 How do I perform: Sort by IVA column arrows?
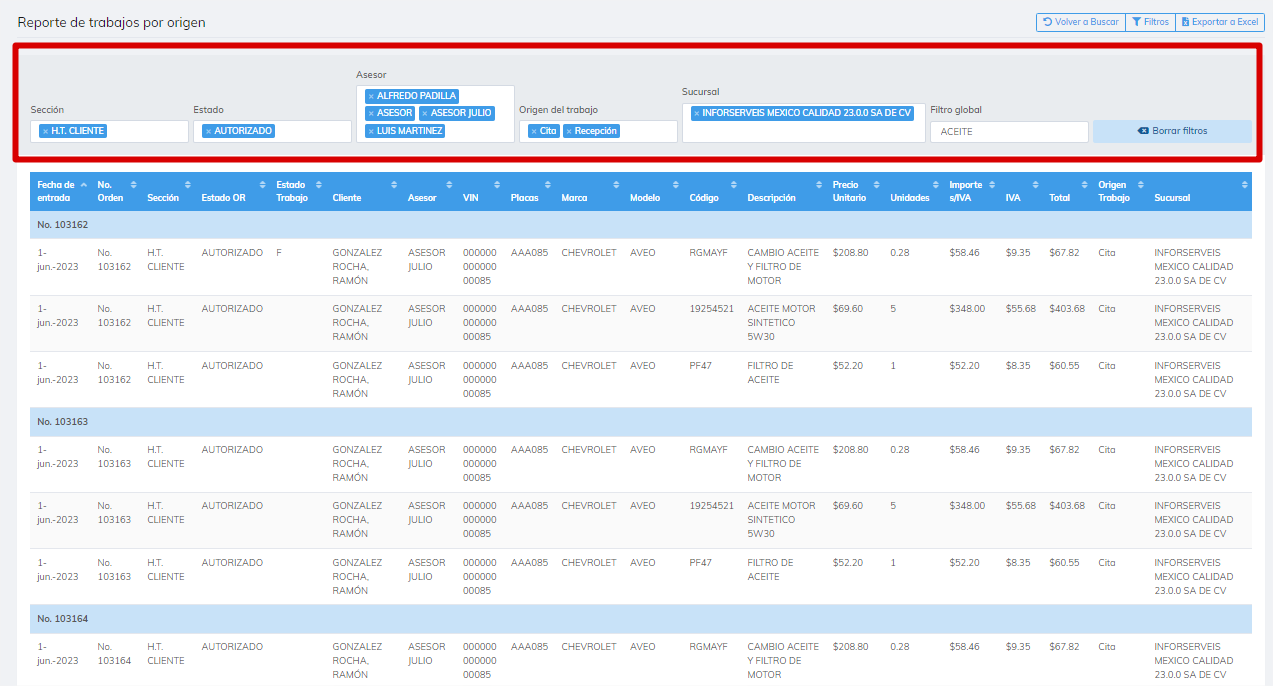click(1037, 185)
